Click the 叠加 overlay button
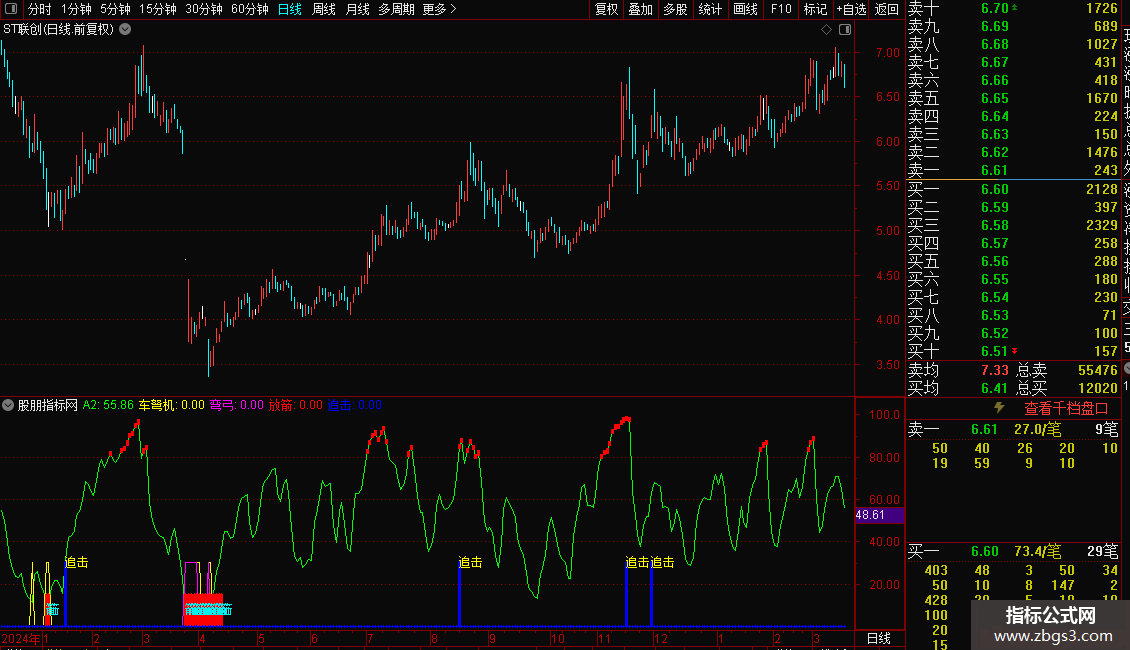 click(641, 9)
